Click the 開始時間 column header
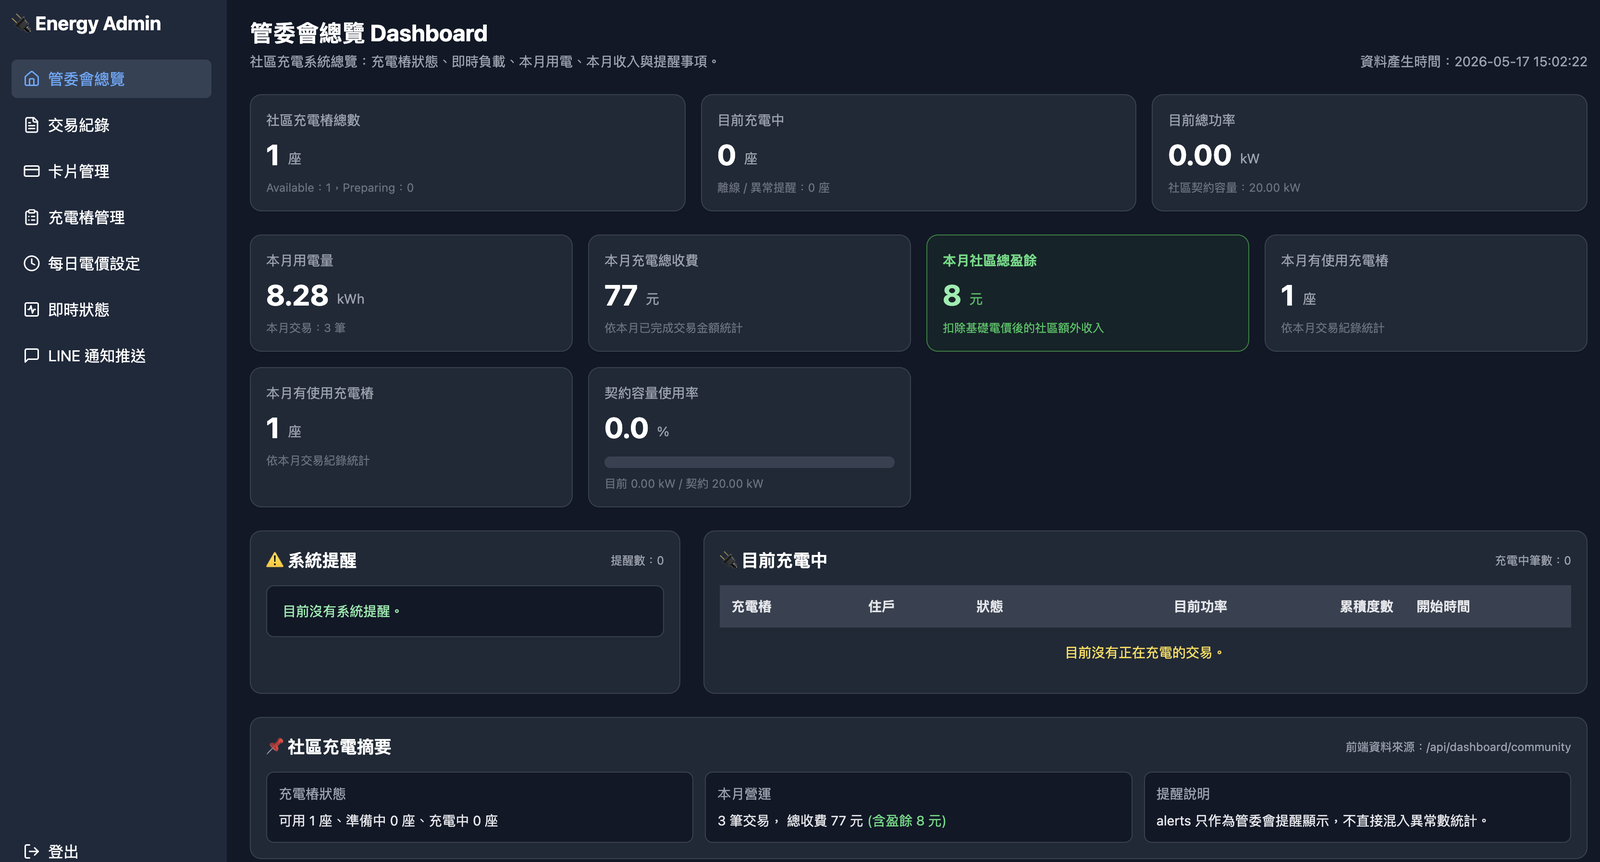Viewport: 1600px width, 862px height. pos(1443,606)
